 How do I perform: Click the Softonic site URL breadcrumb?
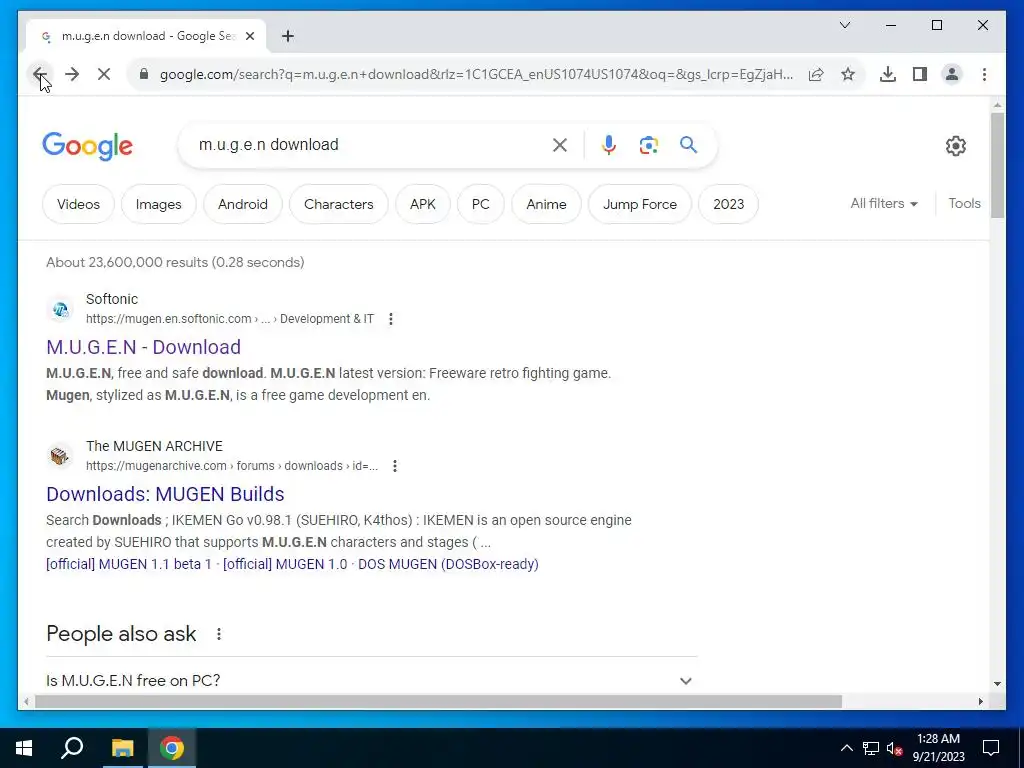pyautogui.click(x=230, y=319)
